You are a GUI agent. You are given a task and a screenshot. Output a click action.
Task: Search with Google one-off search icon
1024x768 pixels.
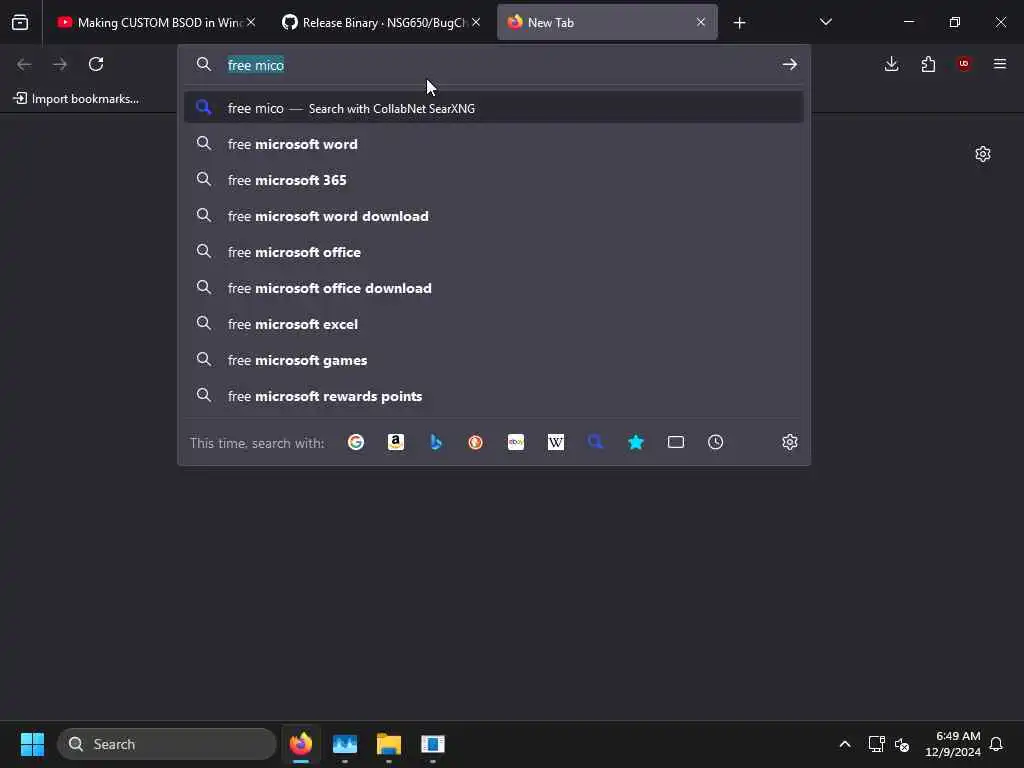click(x=356, y=442)
